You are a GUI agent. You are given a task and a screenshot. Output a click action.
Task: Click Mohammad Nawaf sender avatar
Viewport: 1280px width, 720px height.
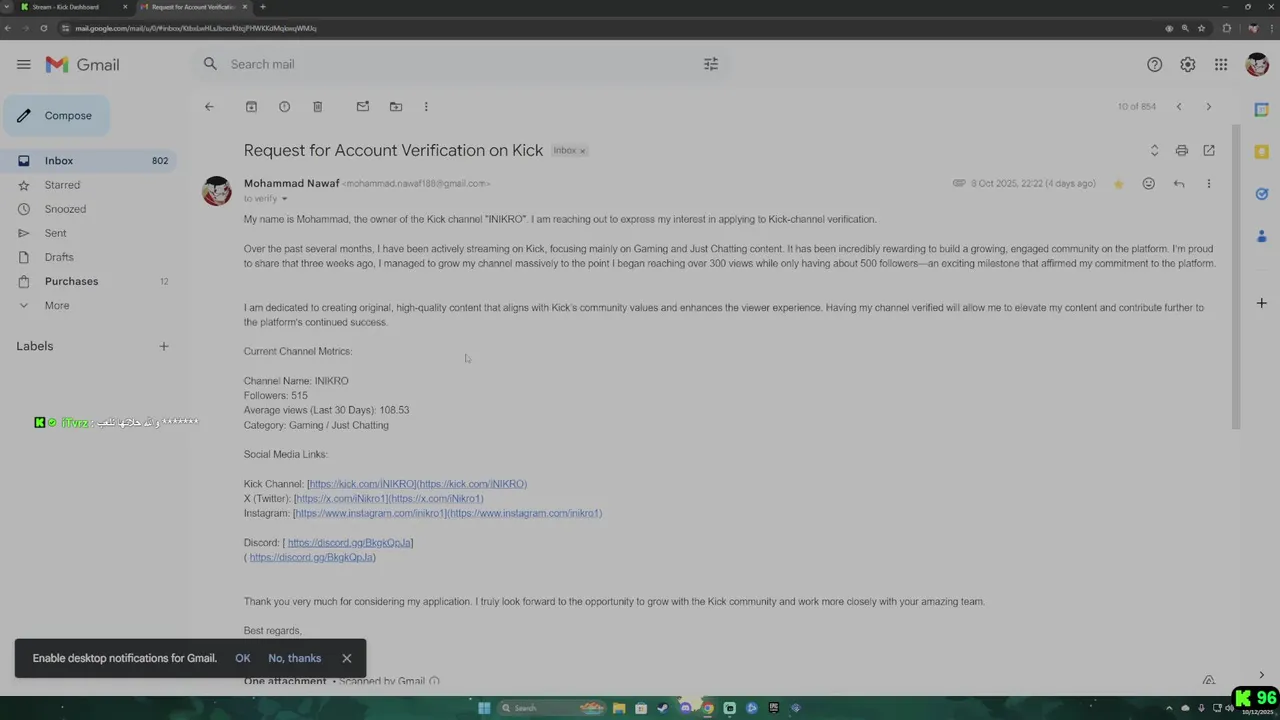tap(217, 191)
